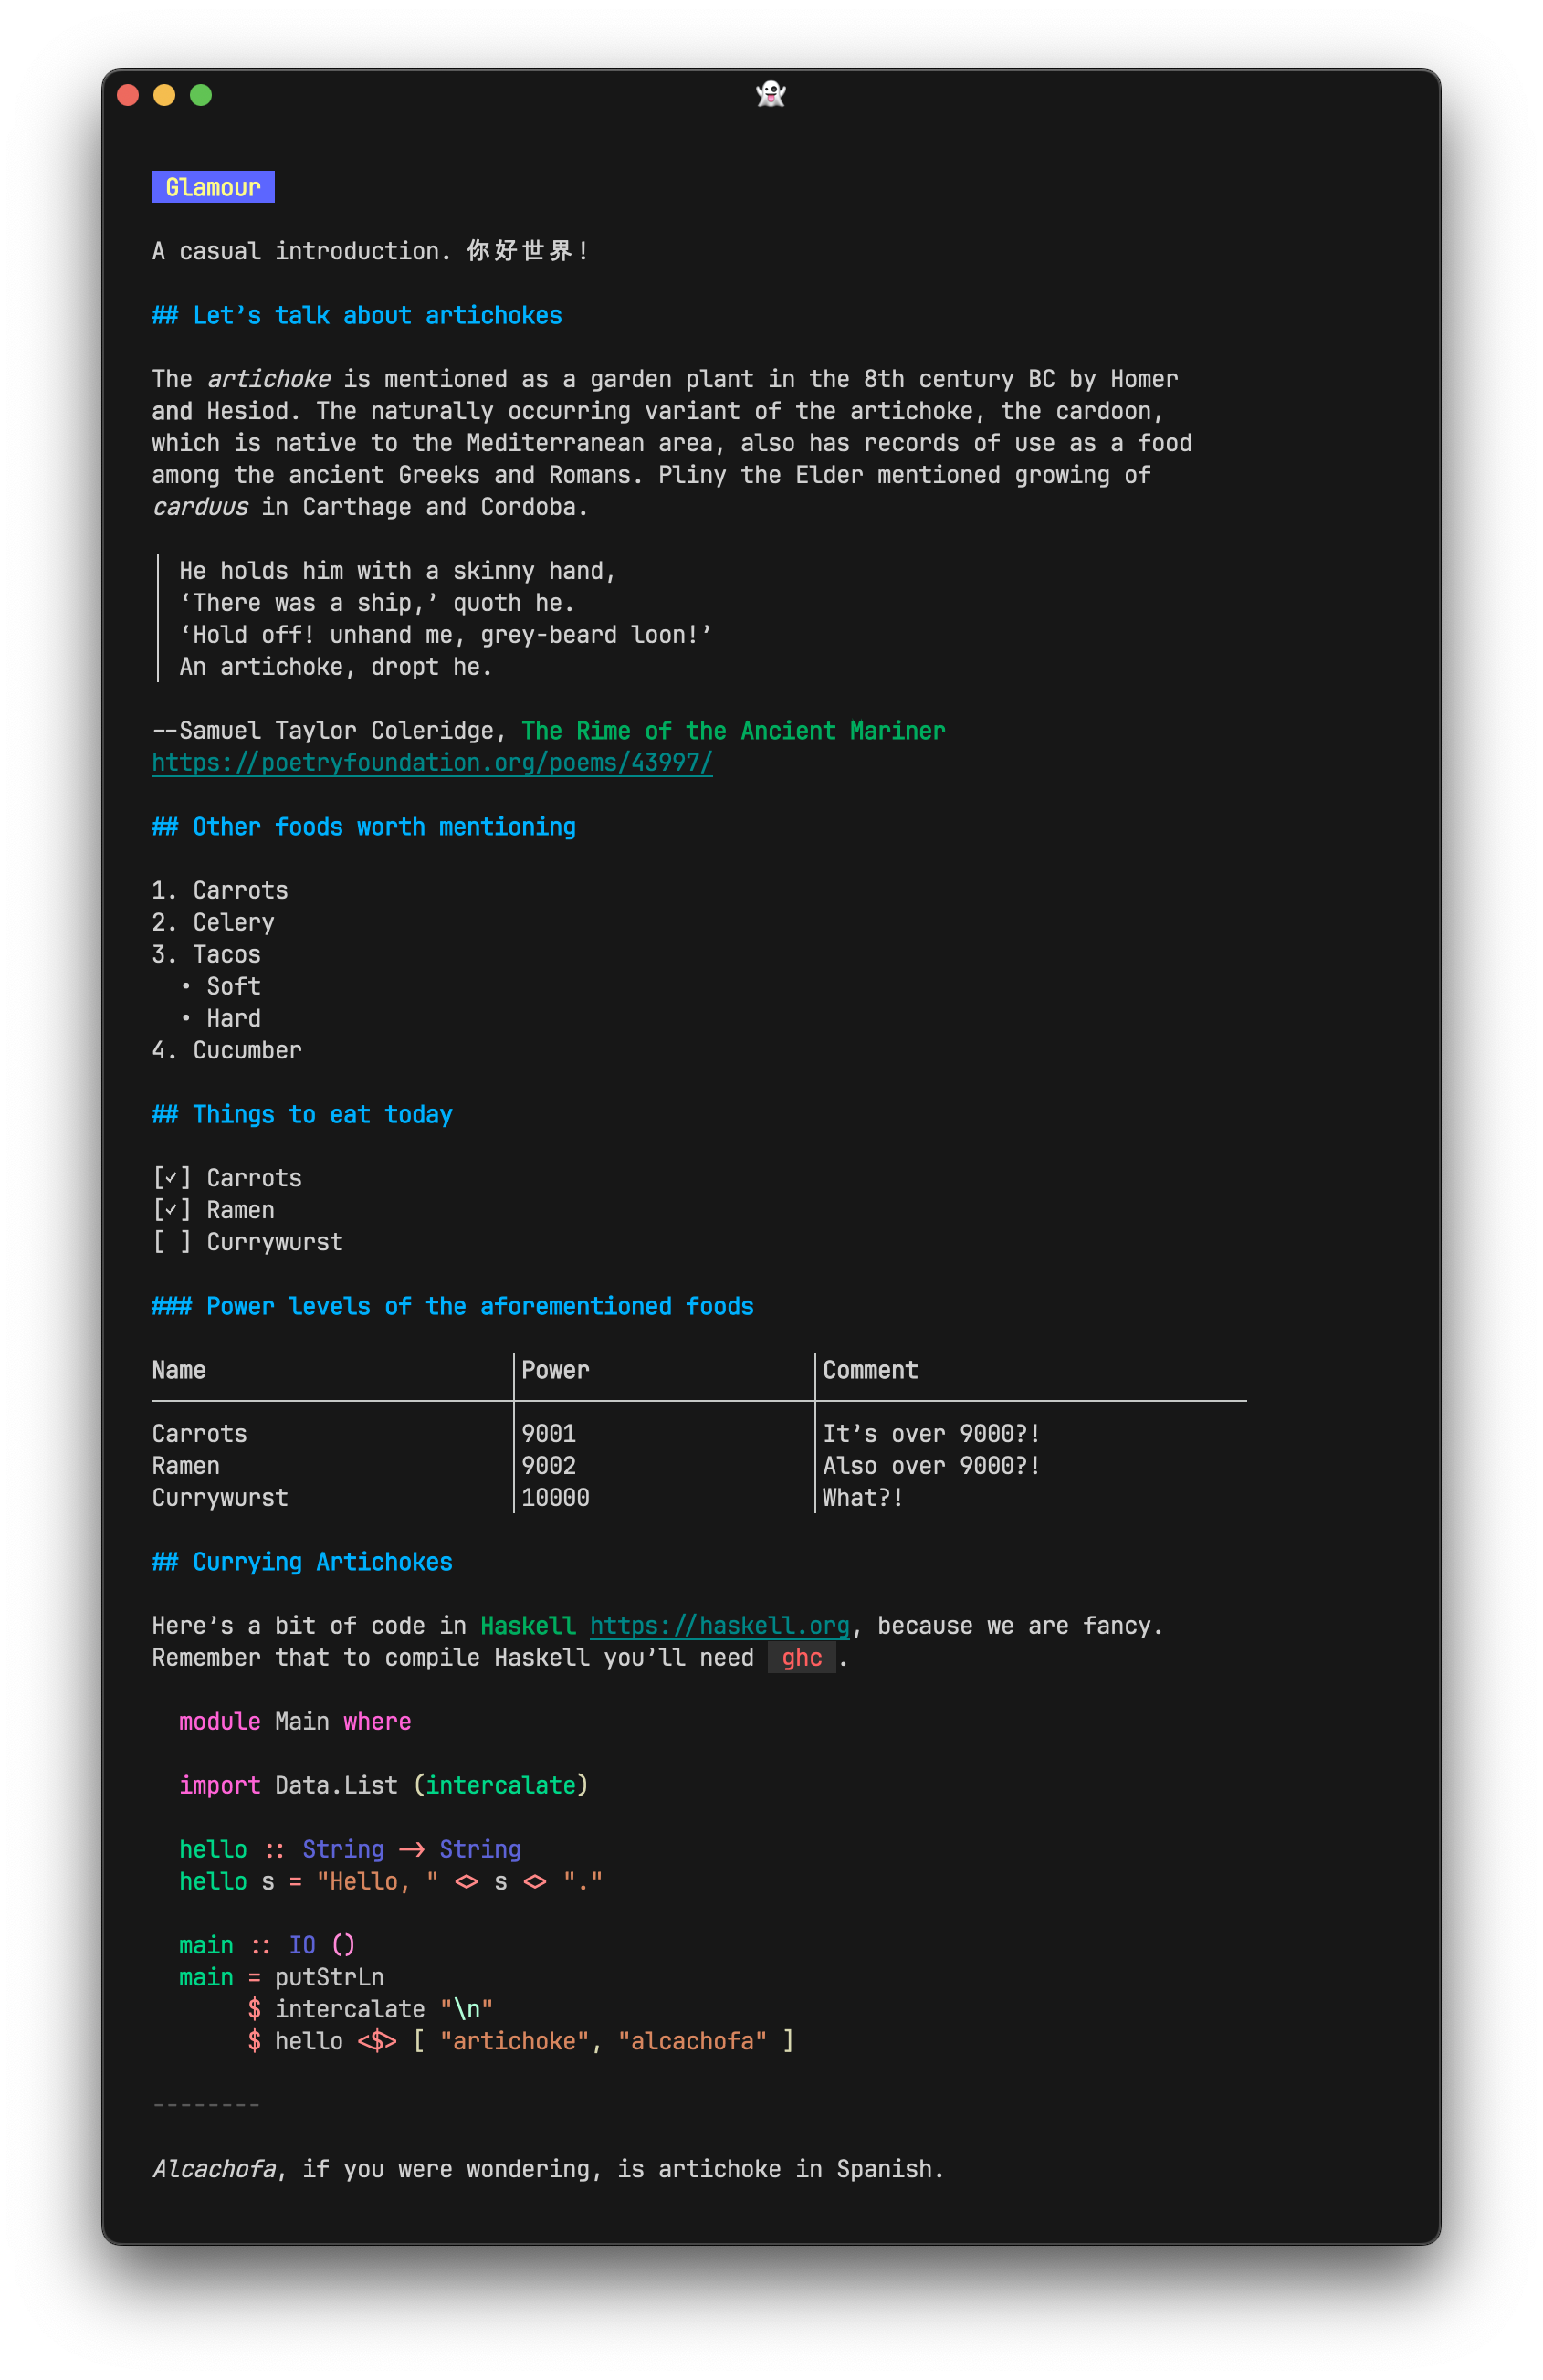Click the 'Let's talk about artichokes' heading

pos(357,316)
